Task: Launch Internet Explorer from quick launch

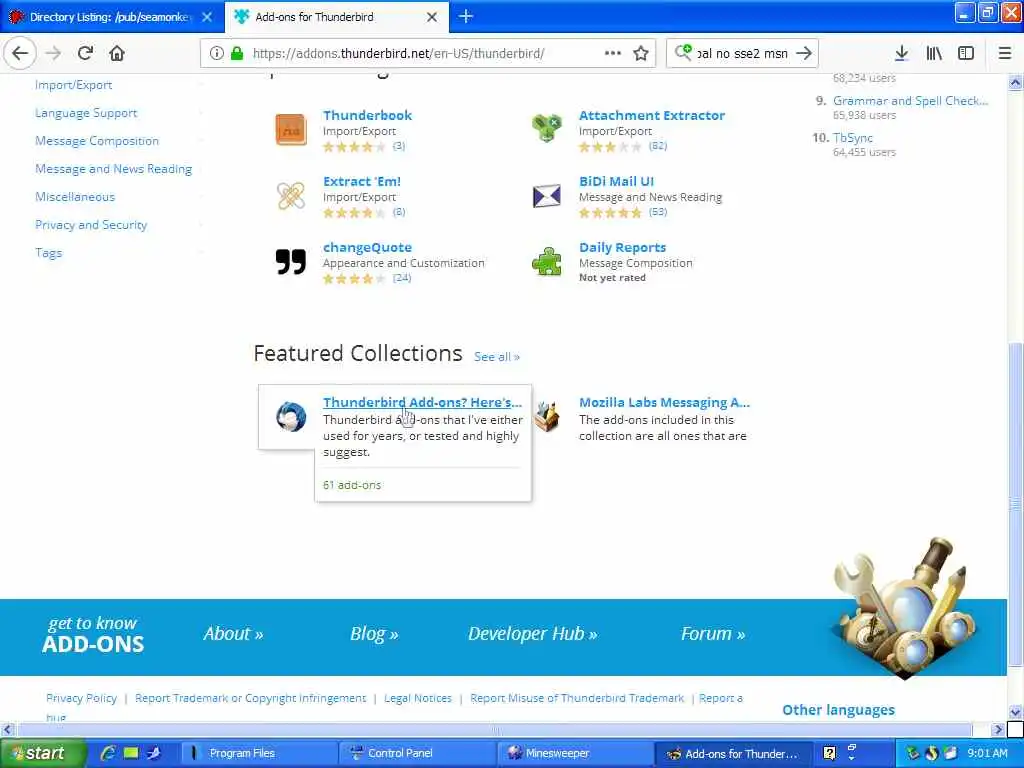Action: 108,753
